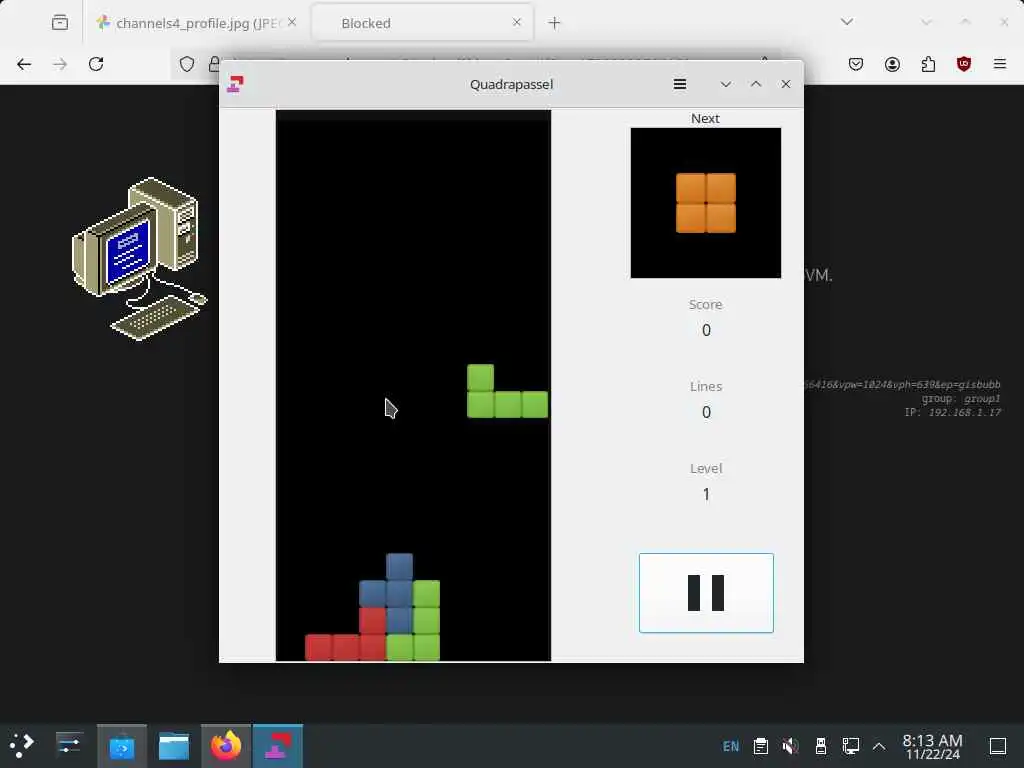Switch to the Blocked tab in Firefox
Viewport: 1024px width, 768px height.
[422, 23]
